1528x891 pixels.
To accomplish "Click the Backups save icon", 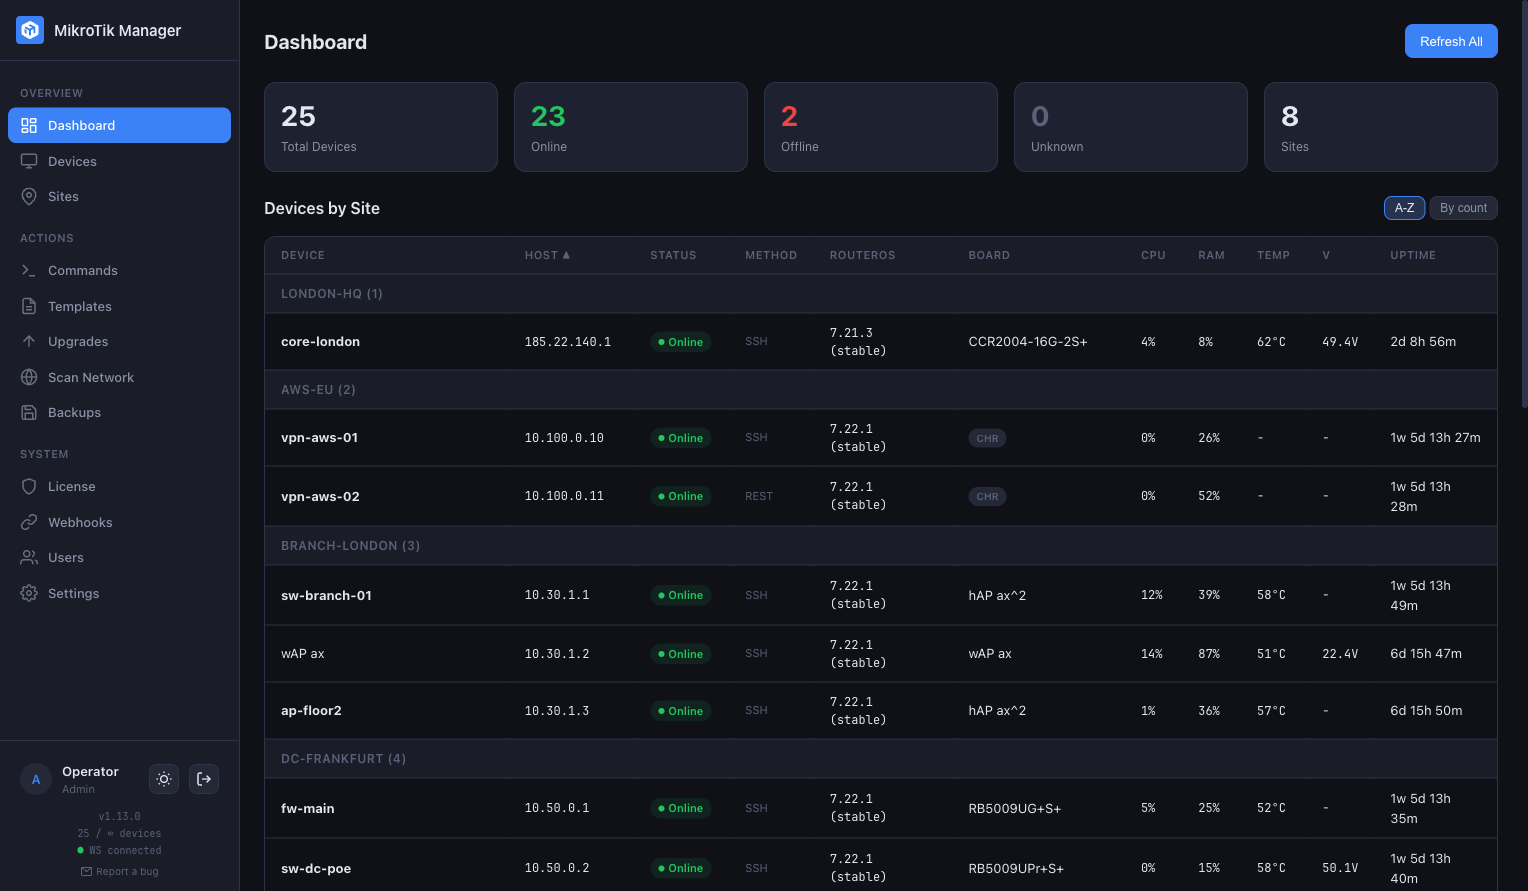I will [x=29, y=412].
